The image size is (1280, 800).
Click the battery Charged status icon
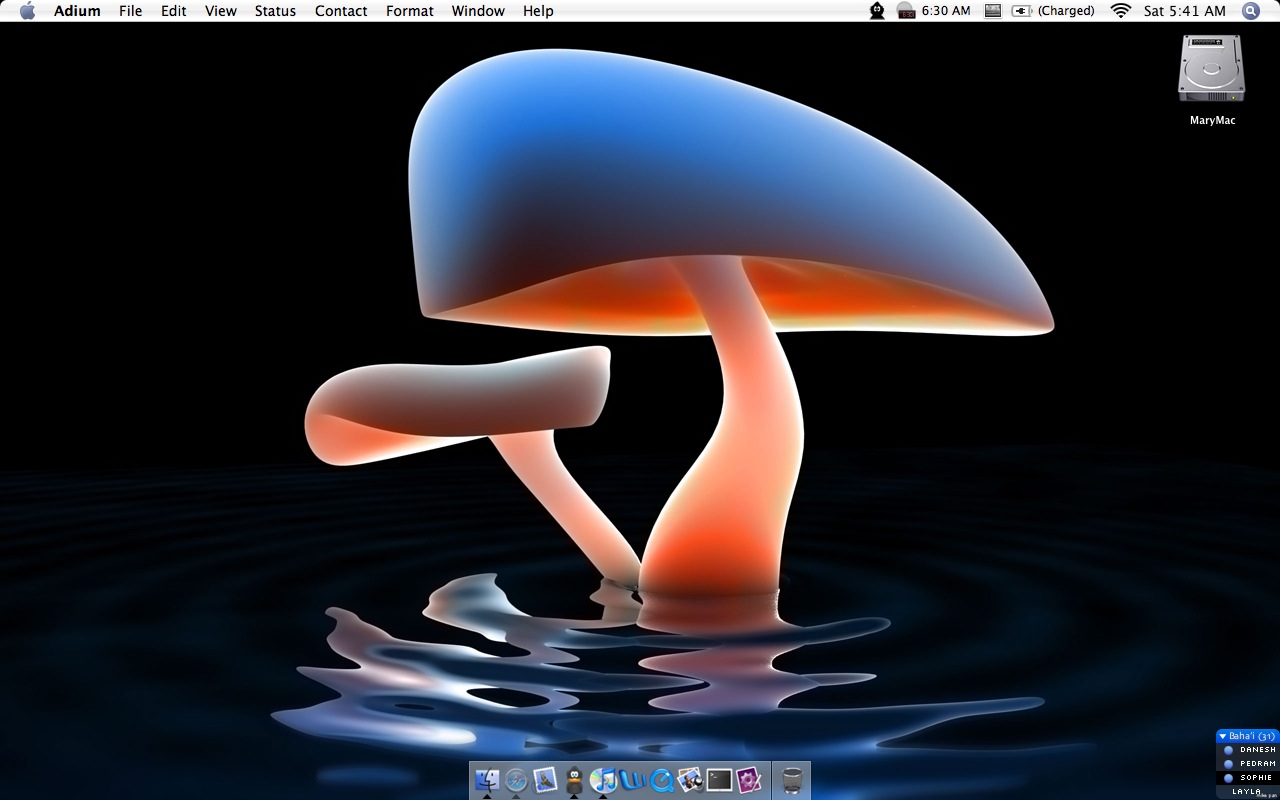click(x=1053, y=11)
